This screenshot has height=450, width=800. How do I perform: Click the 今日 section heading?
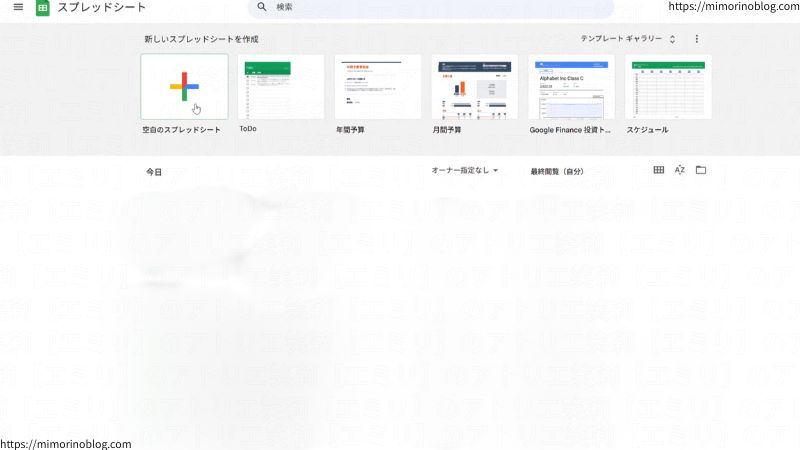154,172
